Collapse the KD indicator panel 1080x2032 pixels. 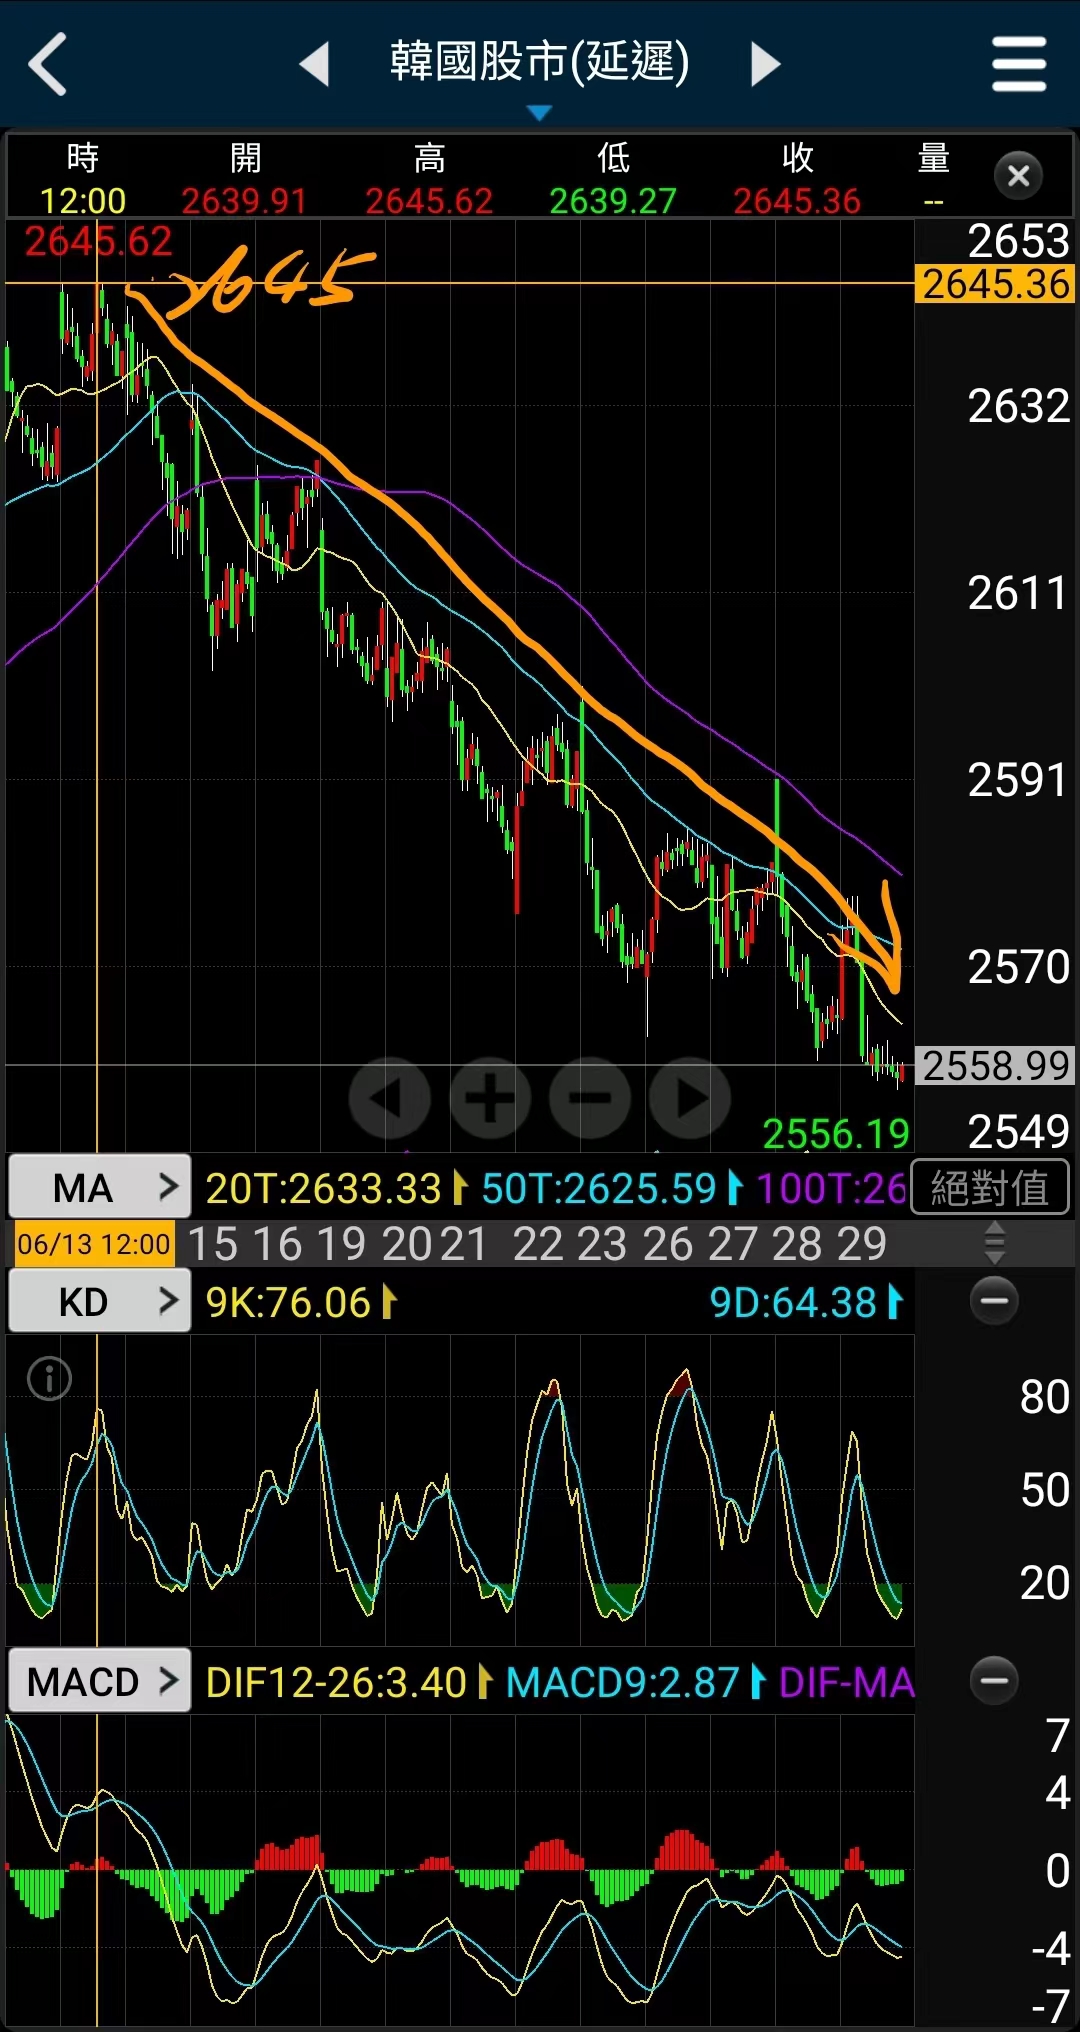994,1301
